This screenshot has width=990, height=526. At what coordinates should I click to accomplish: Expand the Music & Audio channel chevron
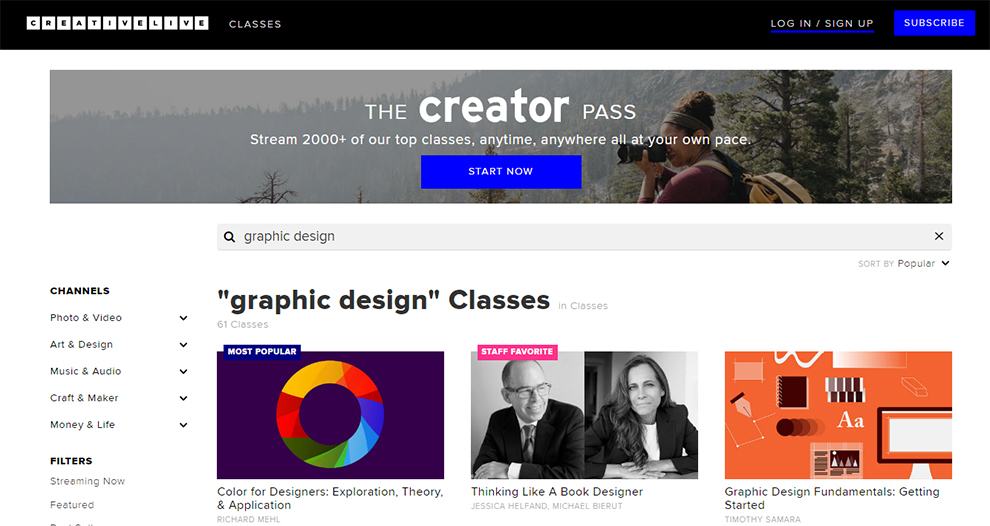(x=183, y=371)
